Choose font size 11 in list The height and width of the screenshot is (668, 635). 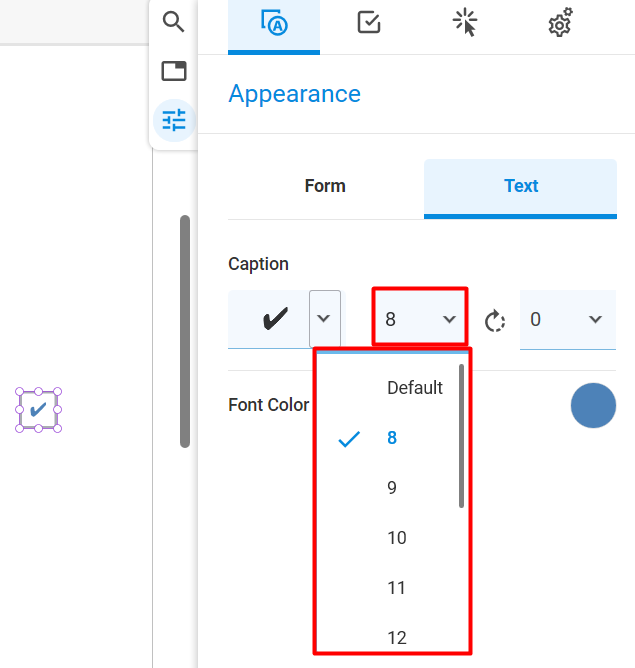[396, 588]
